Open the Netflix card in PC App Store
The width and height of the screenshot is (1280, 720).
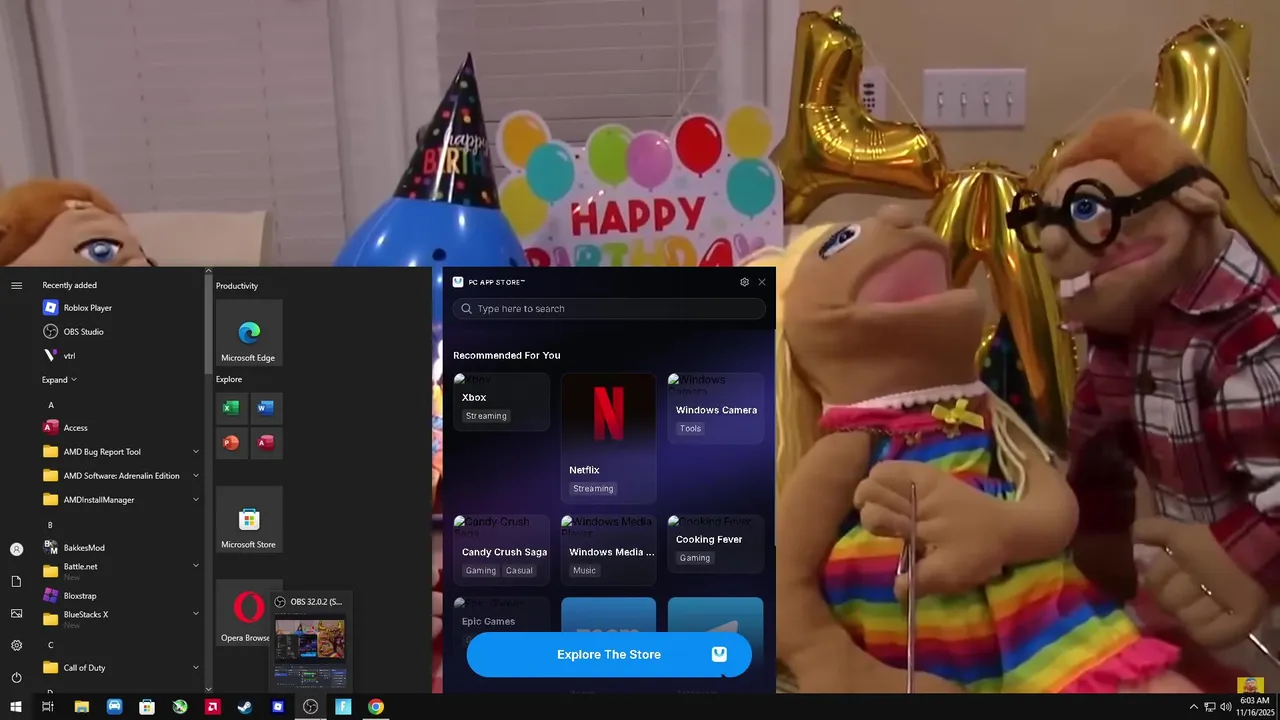coord(608,438)
